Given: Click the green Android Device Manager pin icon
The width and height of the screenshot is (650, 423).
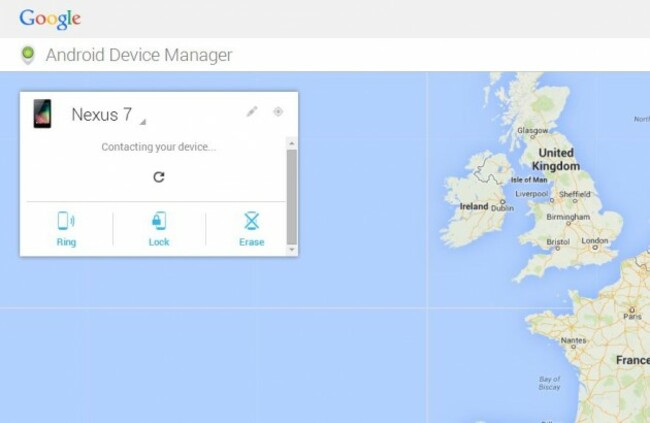Looking at the screenshot, I should (x=28, y=55).
